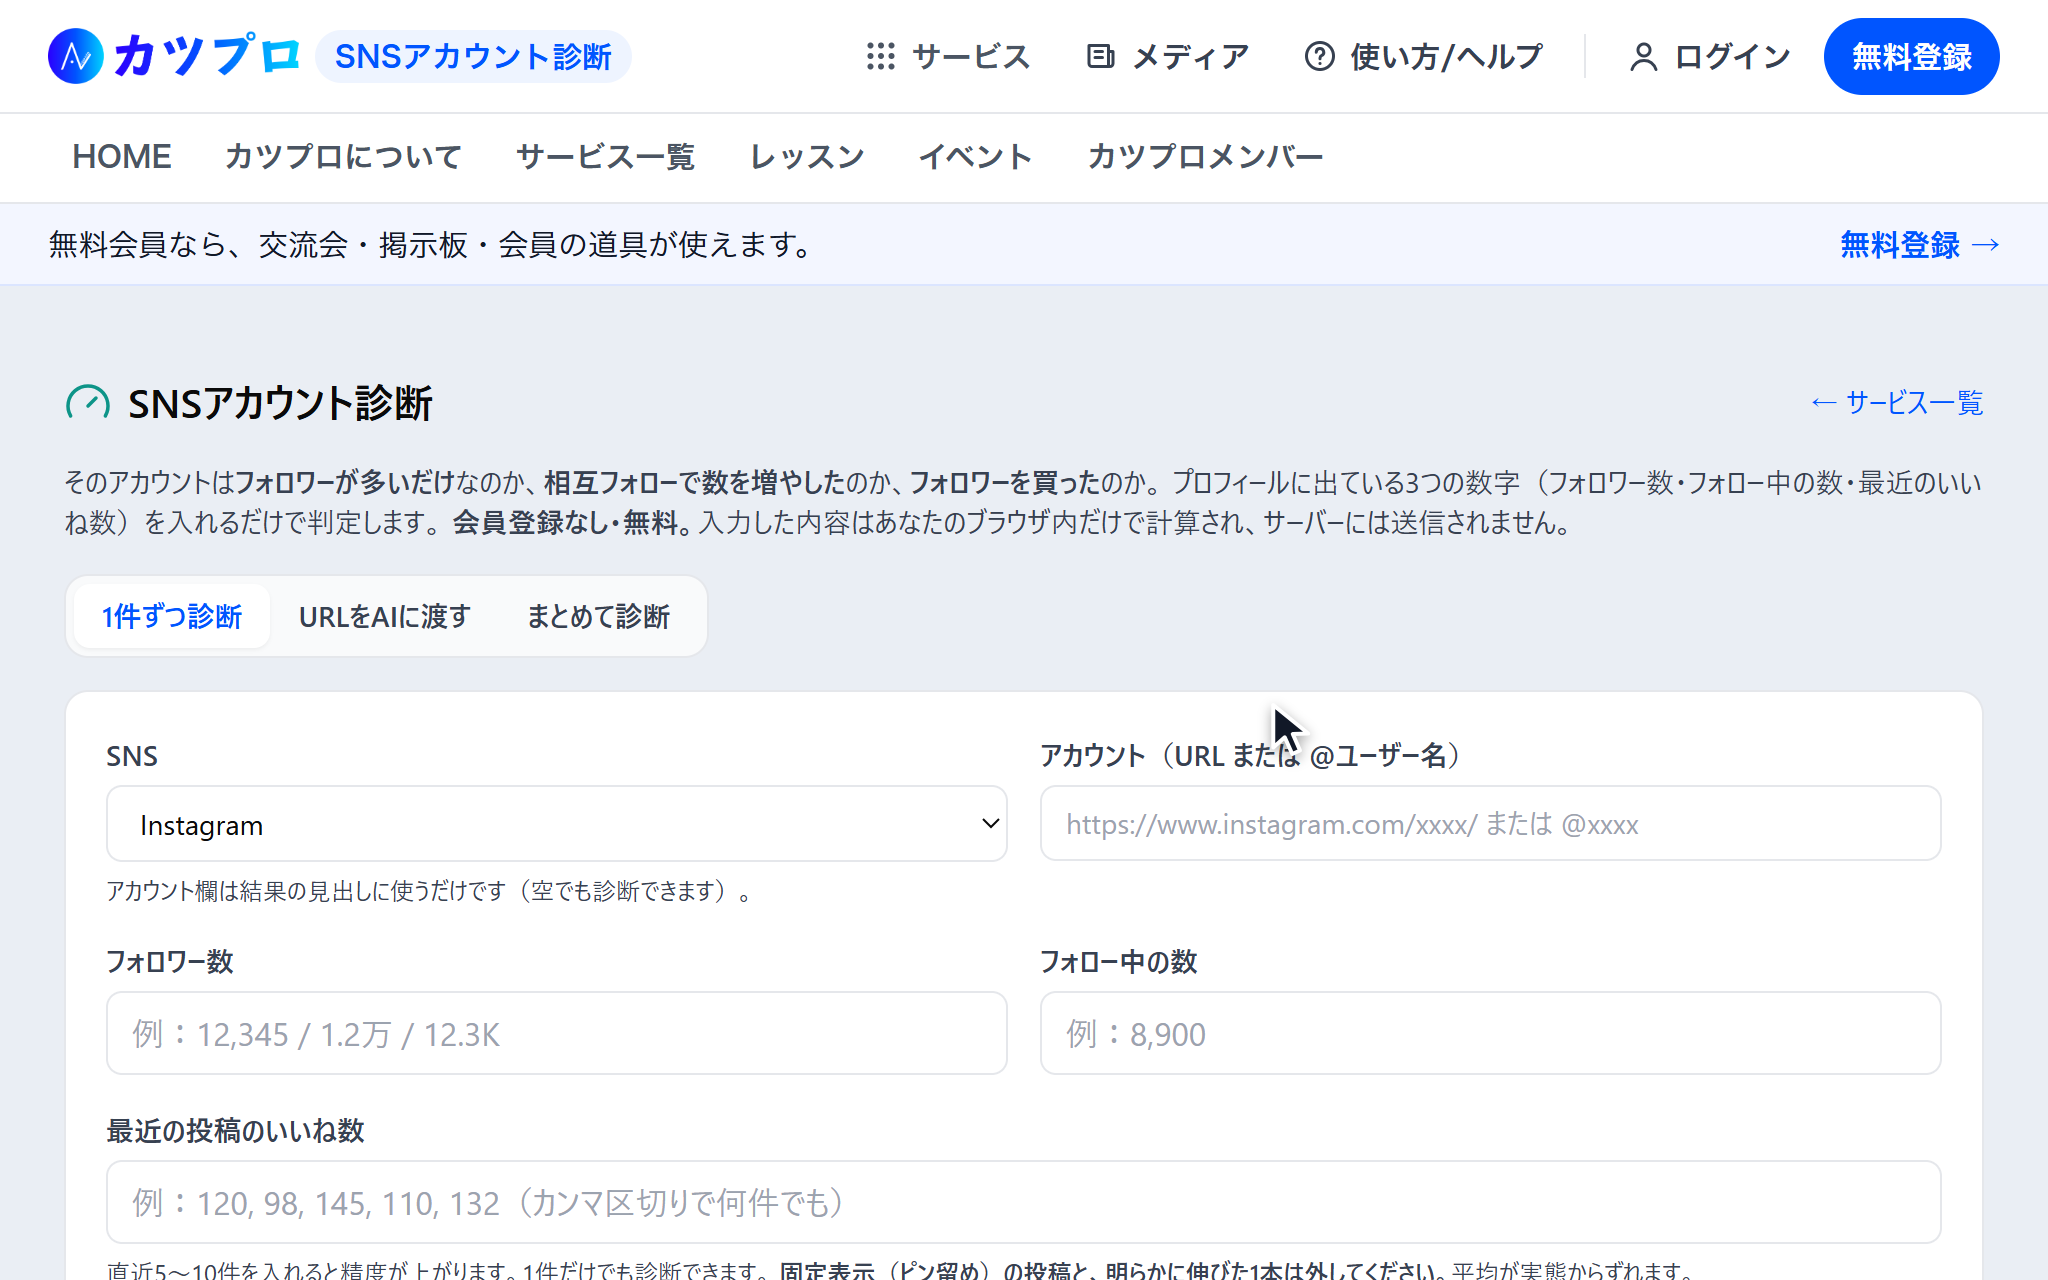Click the SNSアカウント診断 page heading
The height and width of the screenshot is (1280, 2048).
coord(280,404)
